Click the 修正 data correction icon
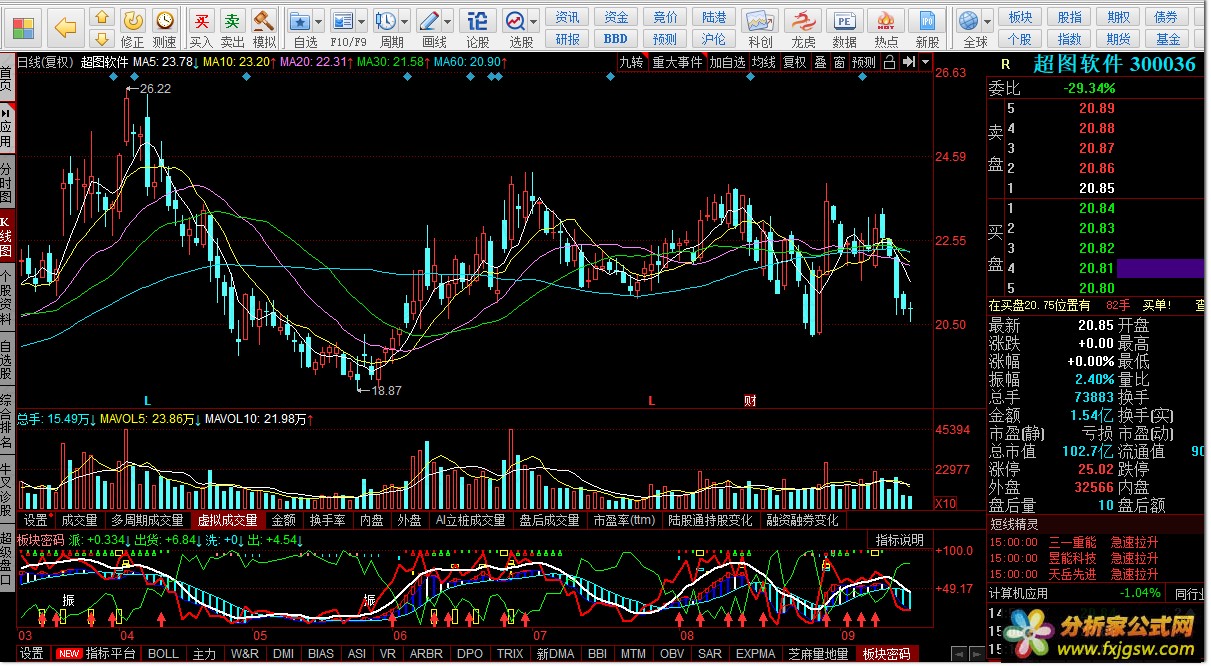1211x666 pixels. coord(133,20)
